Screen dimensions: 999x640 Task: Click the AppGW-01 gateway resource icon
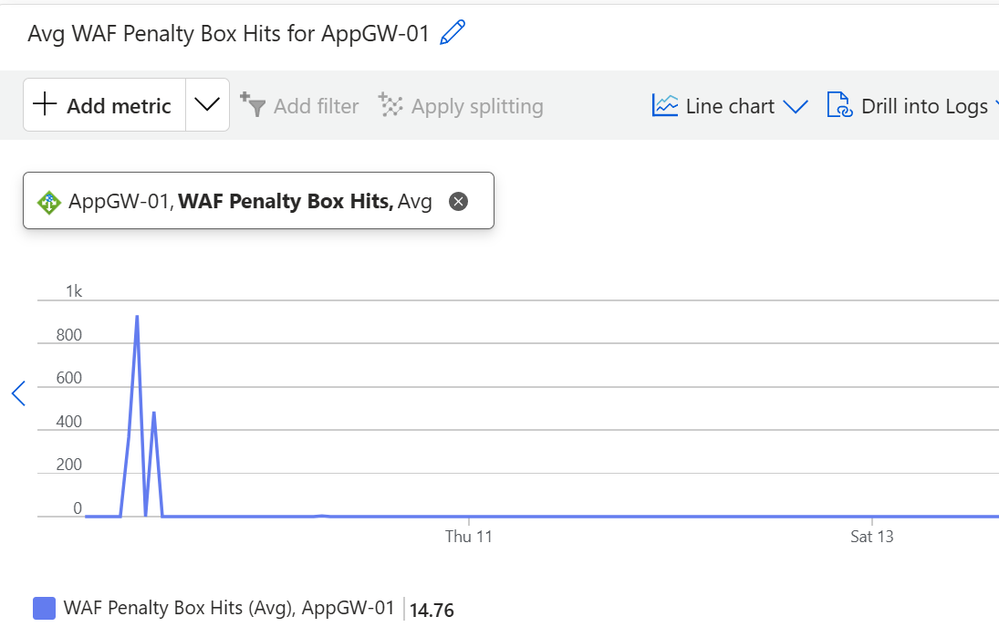49,201
